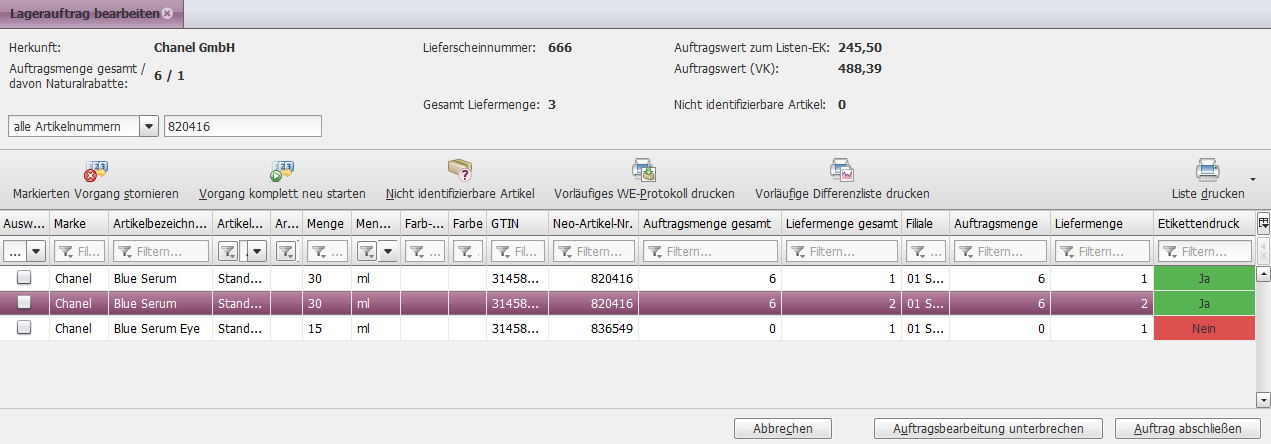Click the Artikelbezeichnung filter input

pos(161,251)
